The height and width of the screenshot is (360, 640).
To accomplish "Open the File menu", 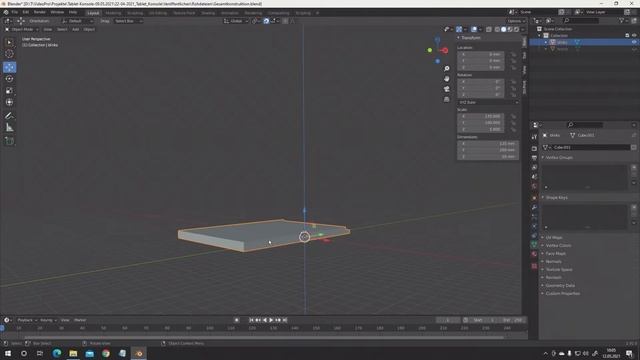I will tap(15, 12).
